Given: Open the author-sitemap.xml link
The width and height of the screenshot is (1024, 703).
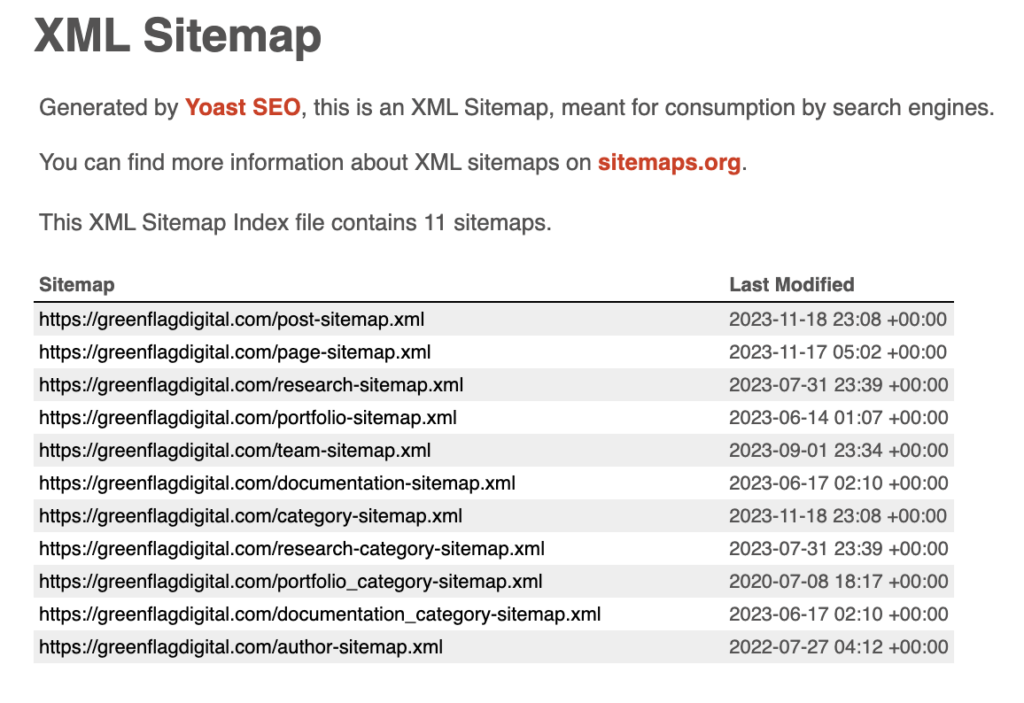Looking at the screenshot, I should 240,647.
